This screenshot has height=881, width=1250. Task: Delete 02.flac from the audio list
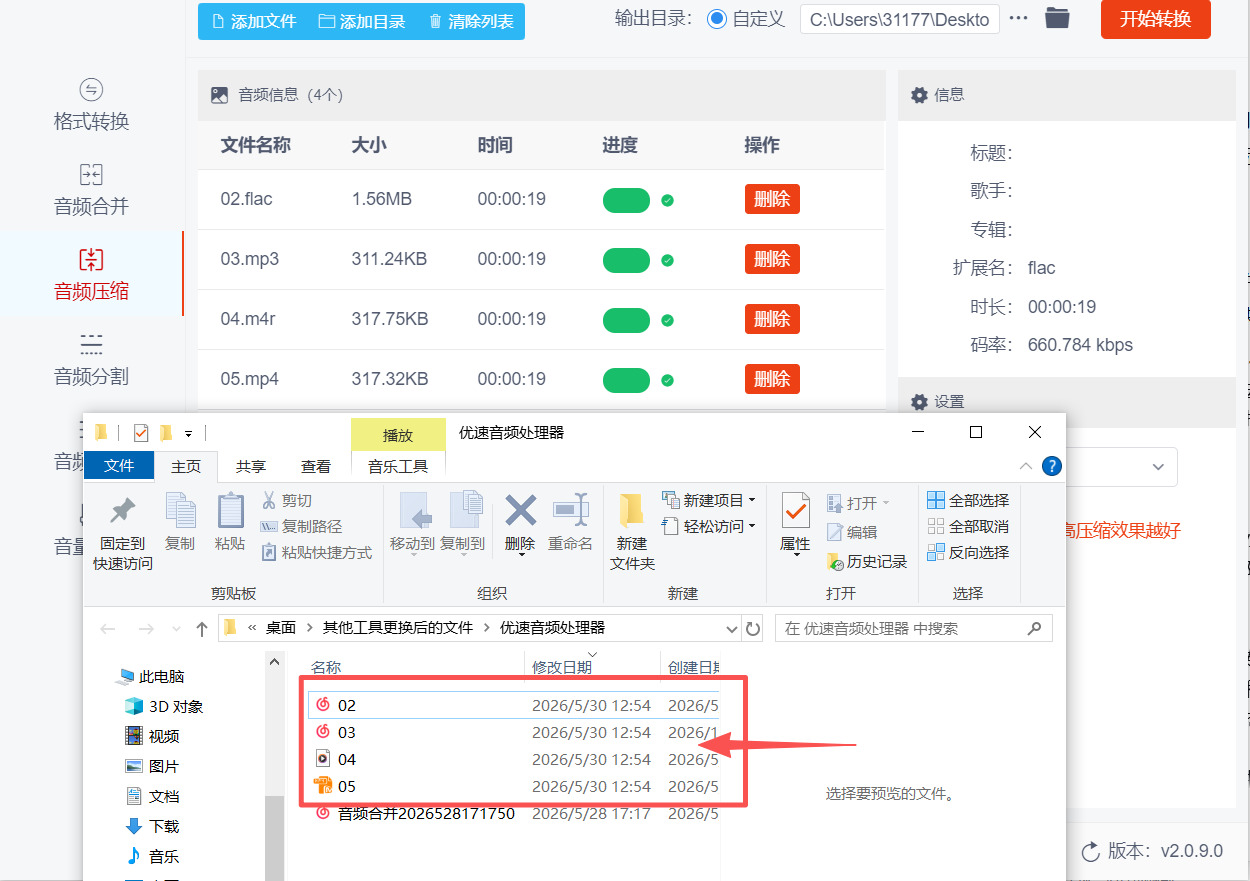[772, 199]
